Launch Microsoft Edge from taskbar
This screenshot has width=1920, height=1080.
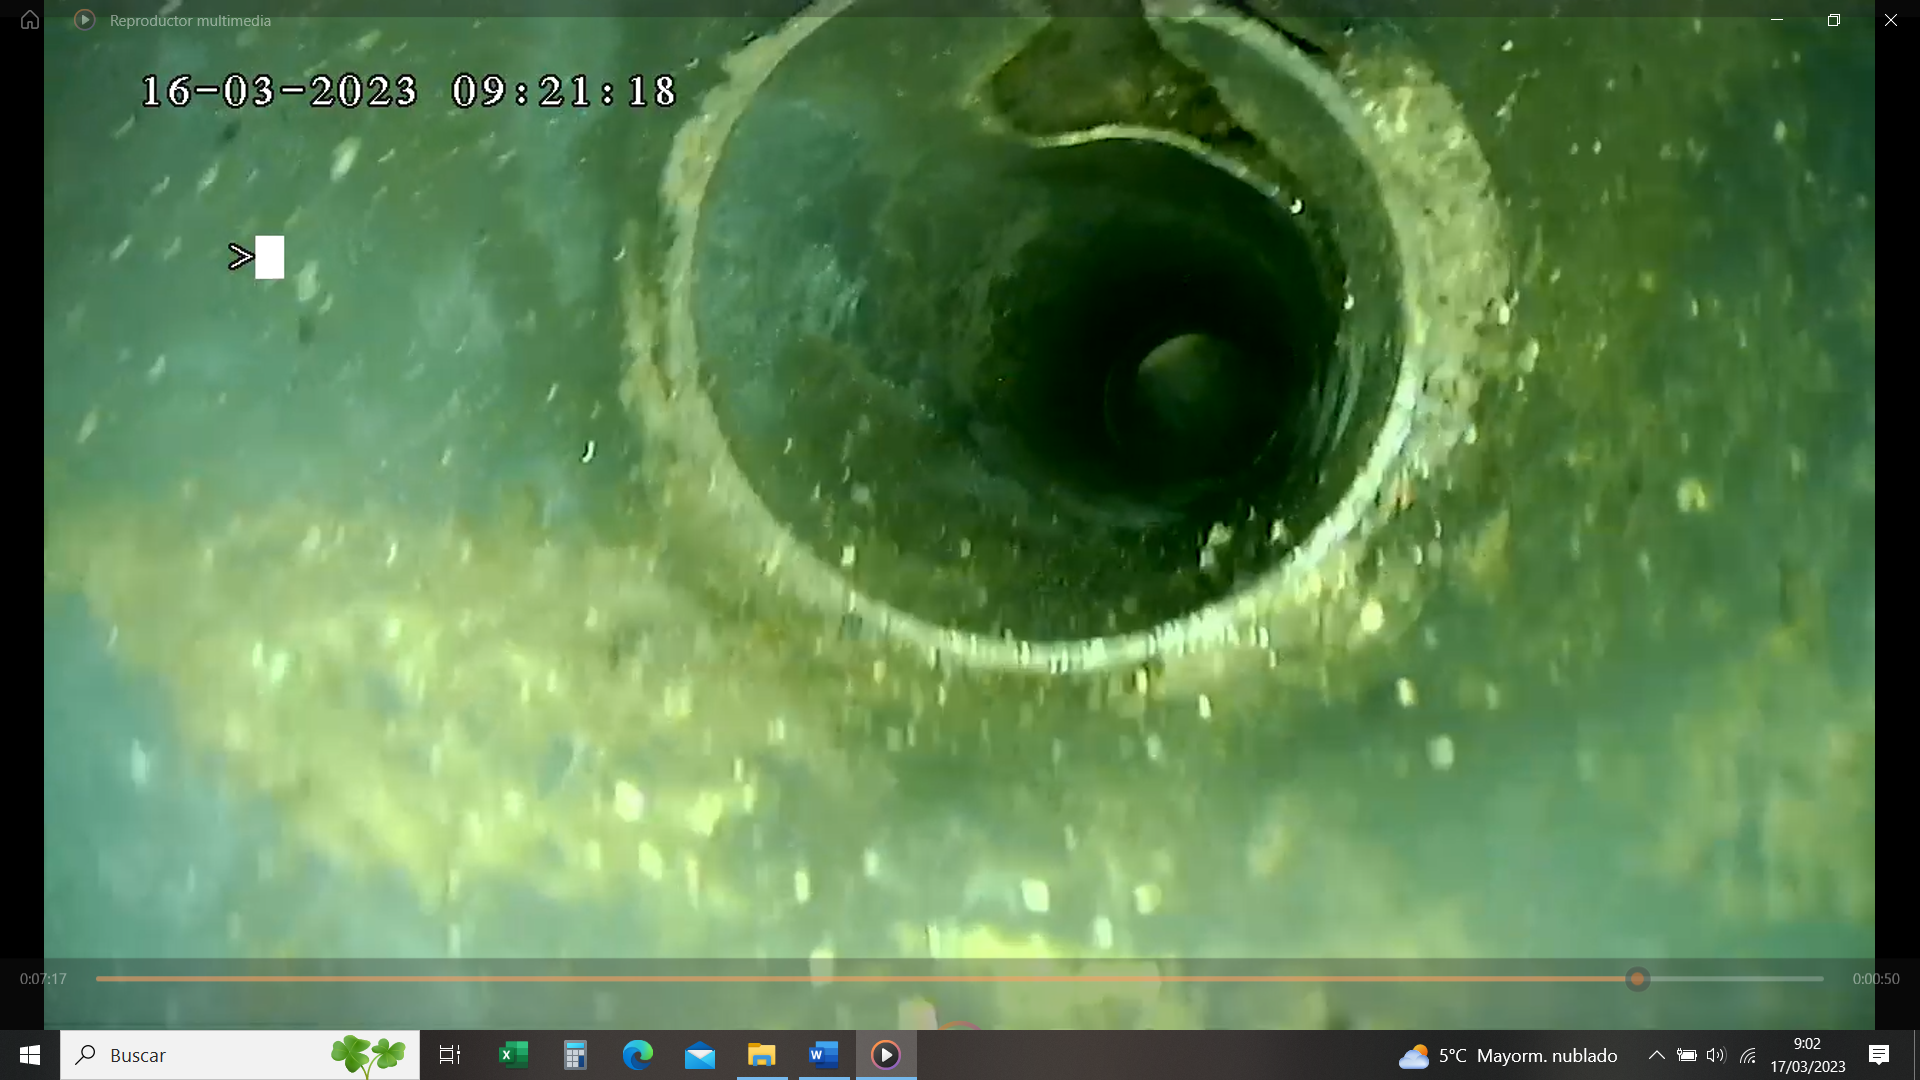pos(638,1055)
